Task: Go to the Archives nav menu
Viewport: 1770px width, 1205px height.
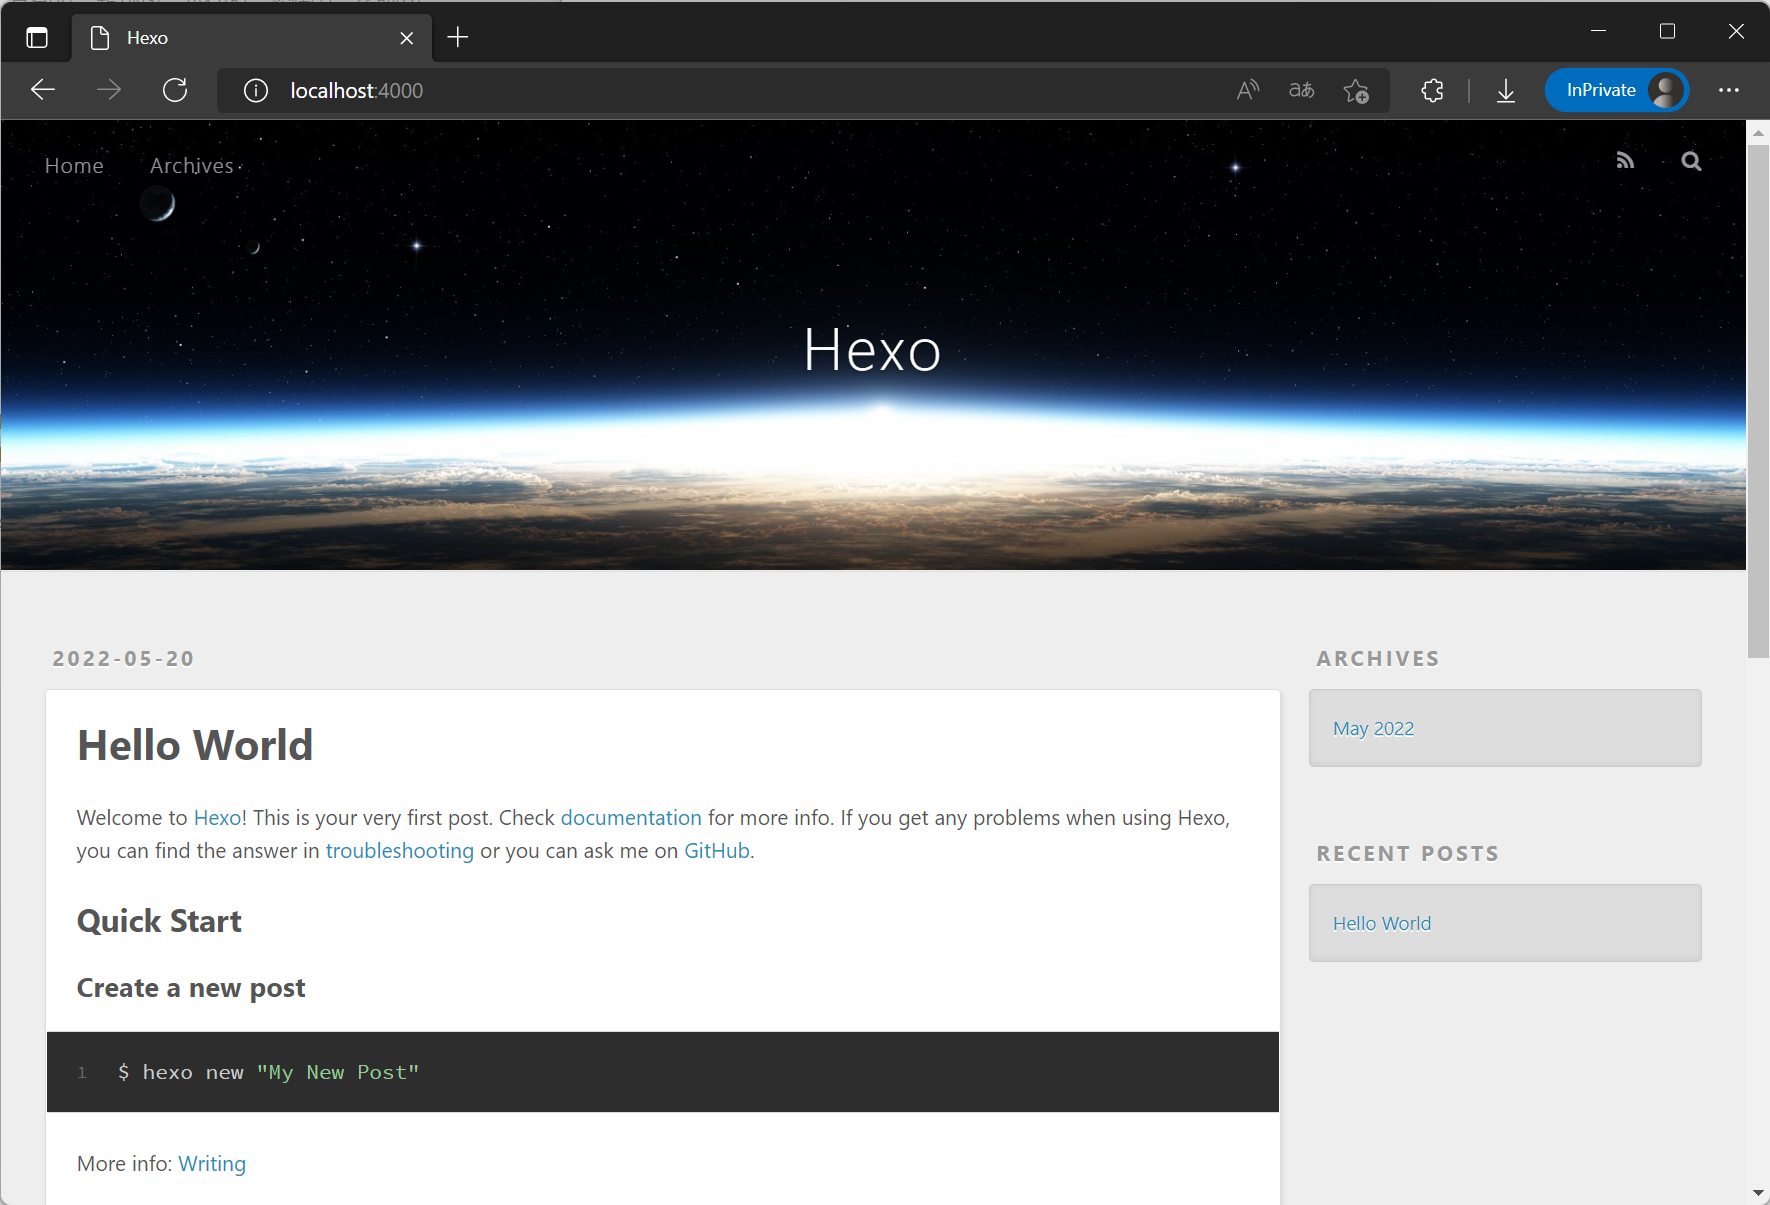Action: 192,166
